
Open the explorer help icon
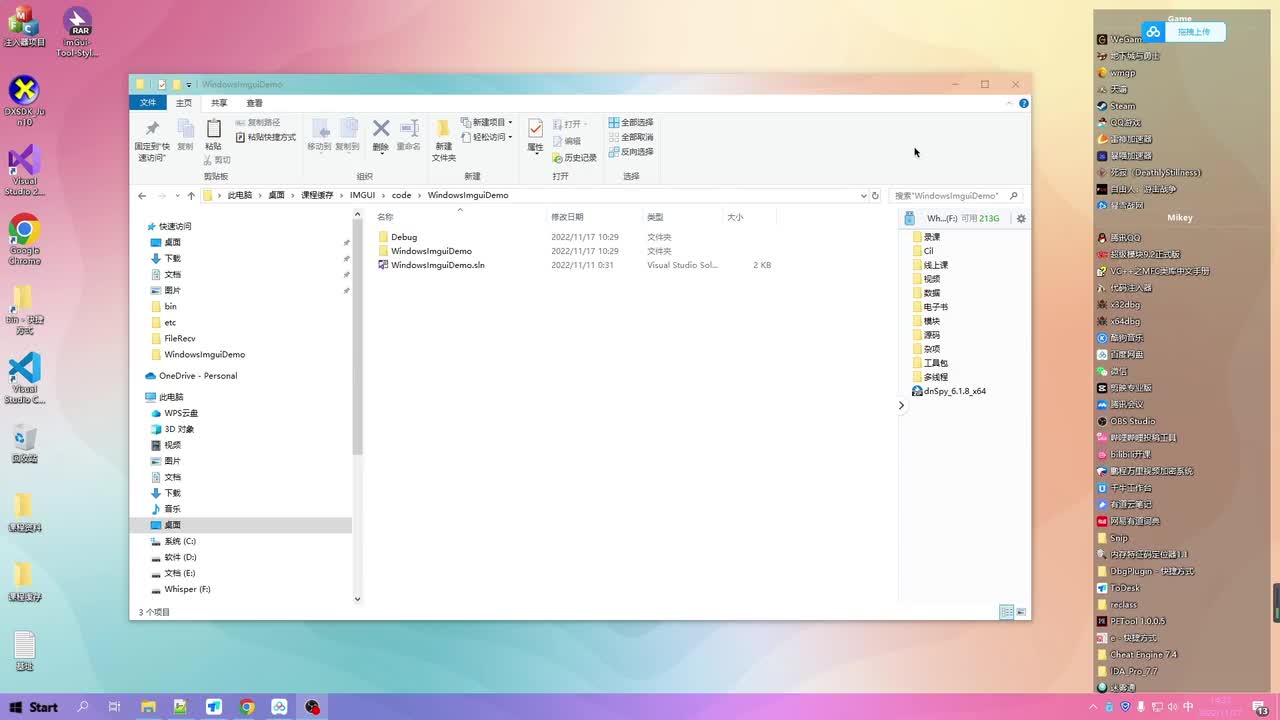[x=1024, y=103]
